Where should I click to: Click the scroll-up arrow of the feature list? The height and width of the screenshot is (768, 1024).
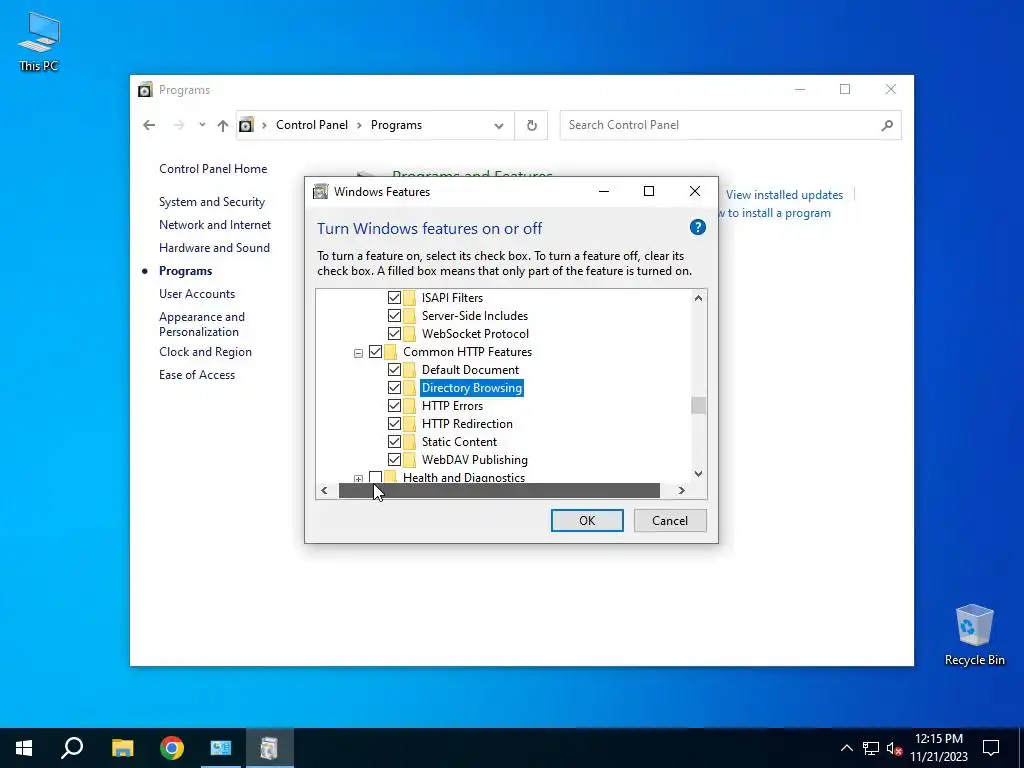click(x=698, y=298)
